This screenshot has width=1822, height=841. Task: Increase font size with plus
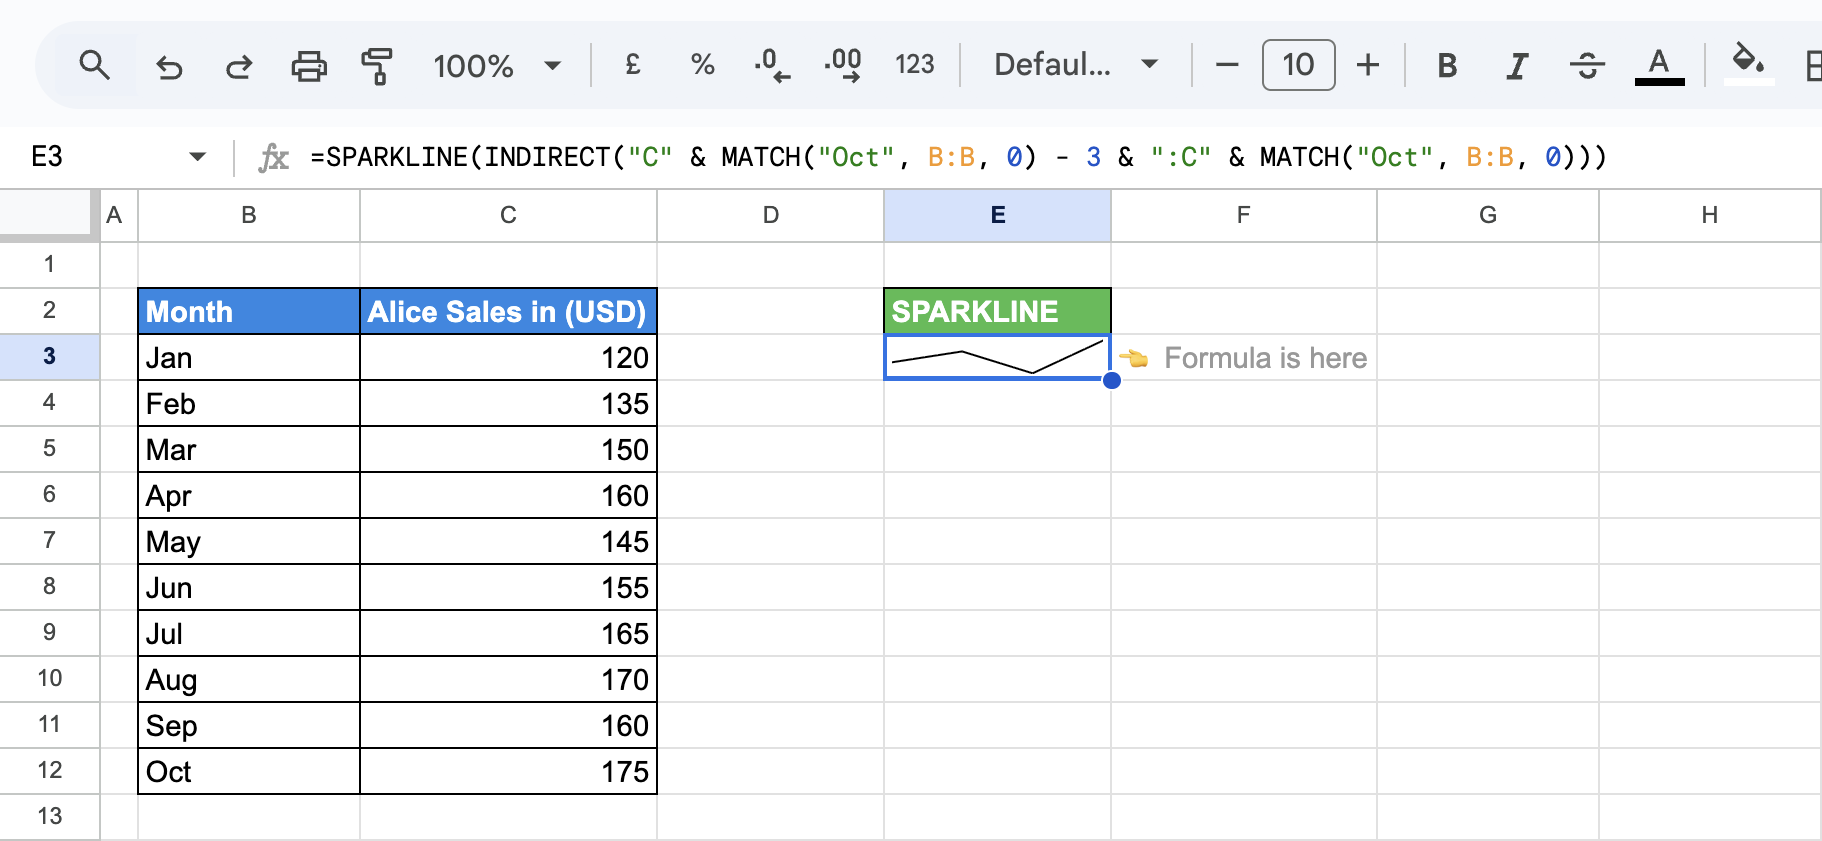1367,65
